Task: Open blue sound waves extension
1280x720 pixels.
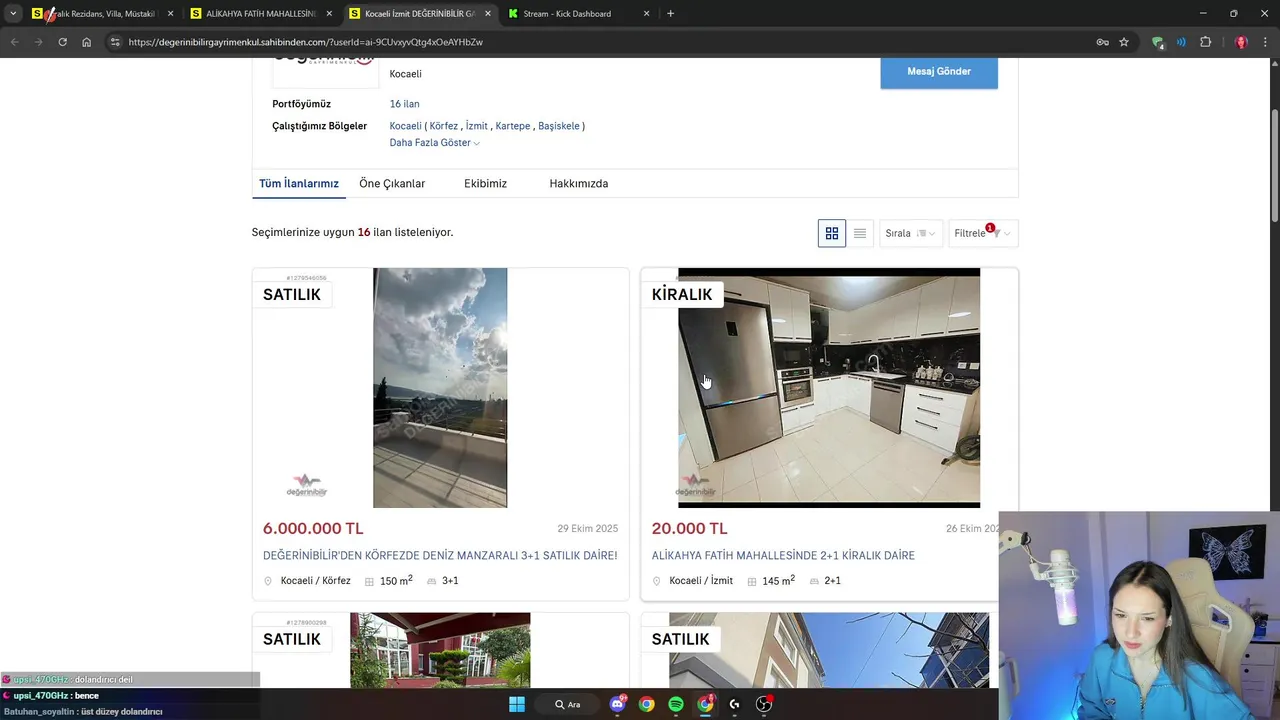Action: pos(1181,42)
